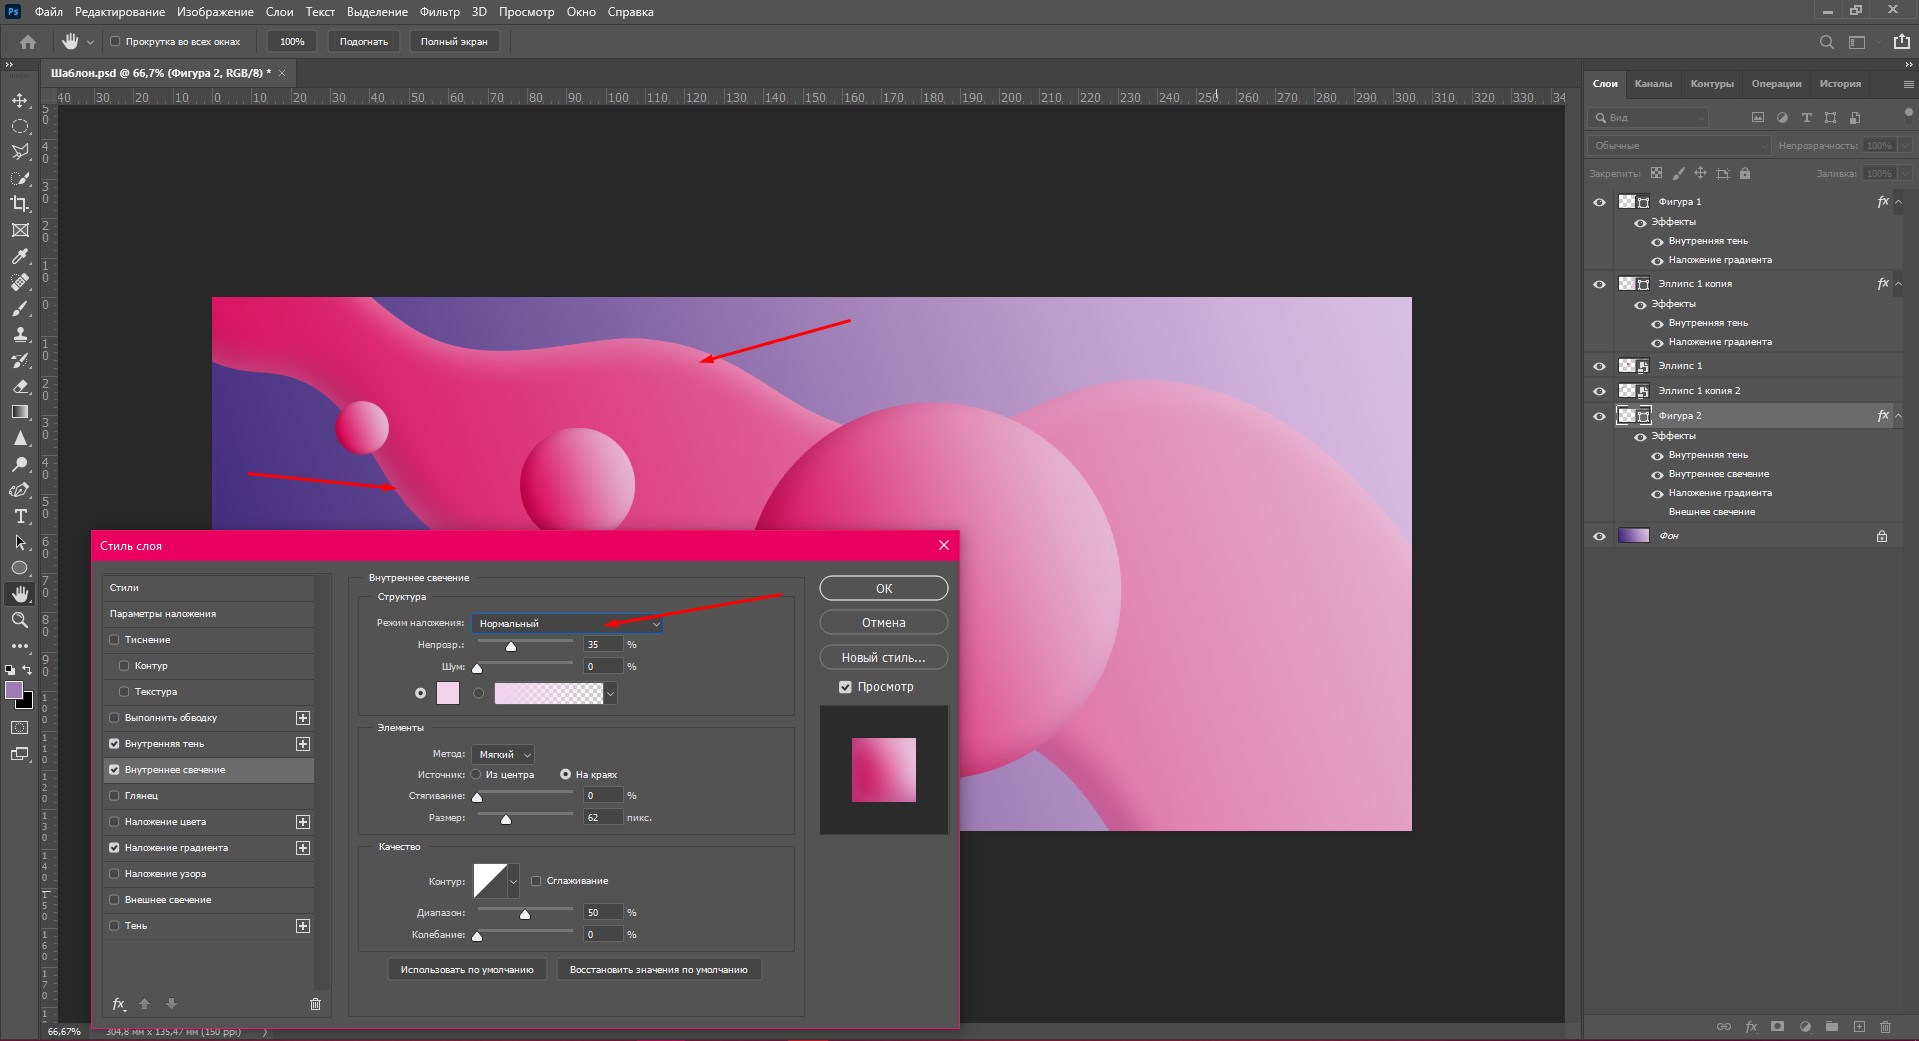Click trash icon in Layer Style dialog
The image size is (1919, 1041).
point(315,1004)
